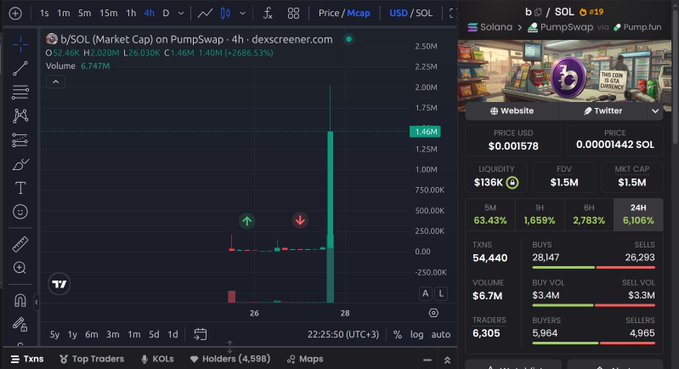Open the go to date calendar icon
The width and height of the screenshot is (679, 369).
tap(200, 334)
